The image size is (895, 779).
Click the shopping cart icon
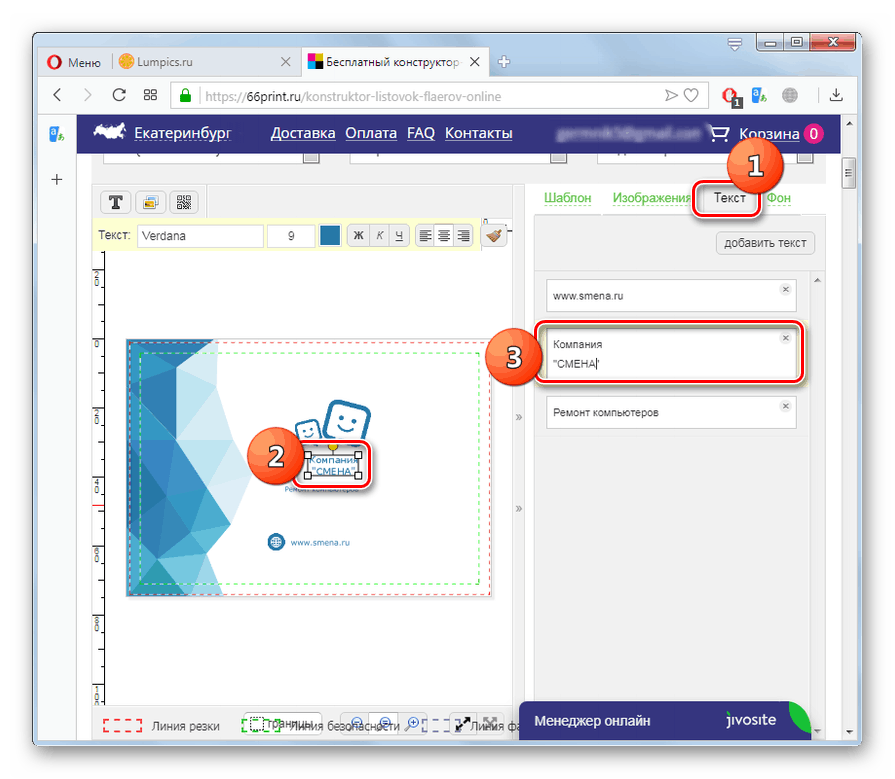click(x=719, y=134)
